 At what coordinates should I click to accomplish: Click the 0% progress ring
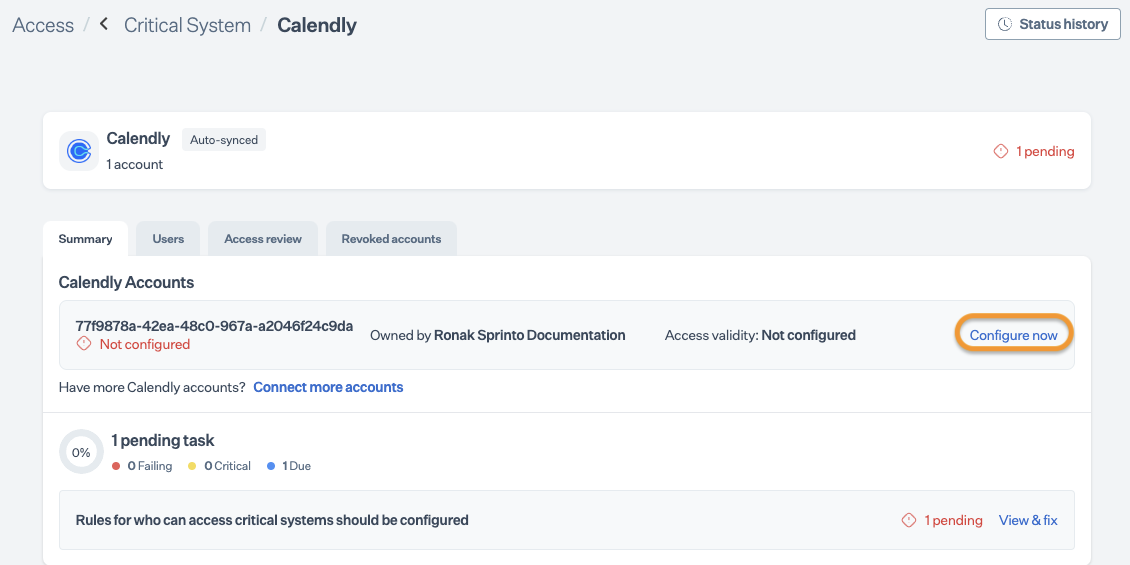(x=81, y=453)
